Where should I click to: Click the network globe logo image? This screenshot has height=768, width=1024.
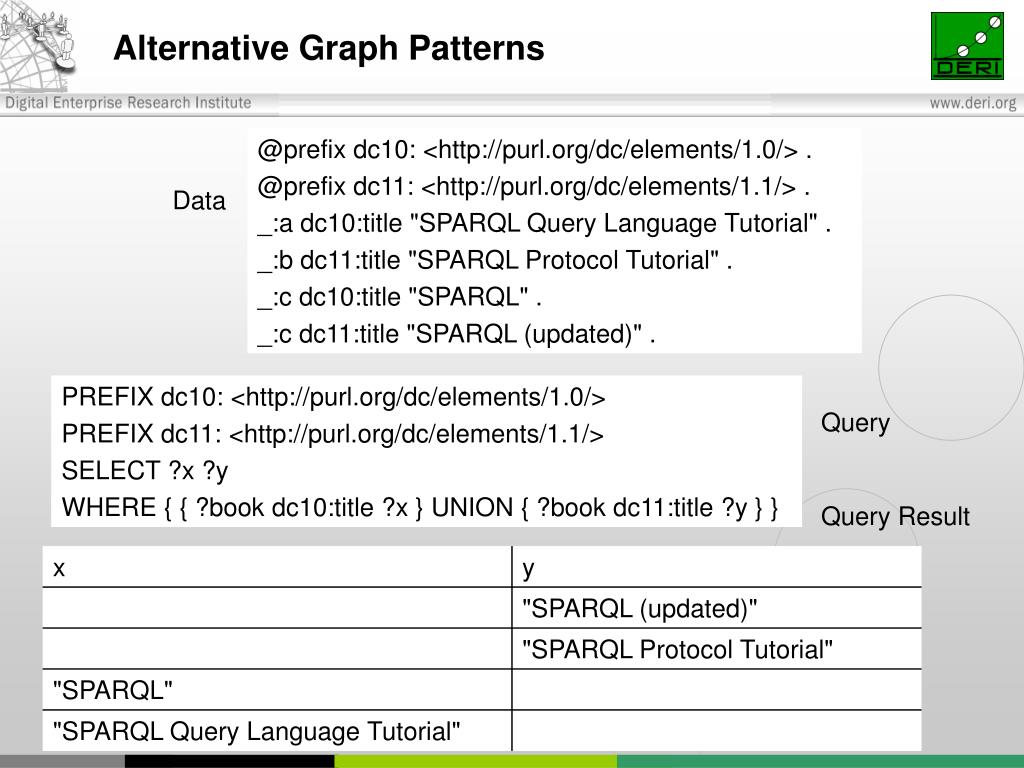tap(38, 46)
